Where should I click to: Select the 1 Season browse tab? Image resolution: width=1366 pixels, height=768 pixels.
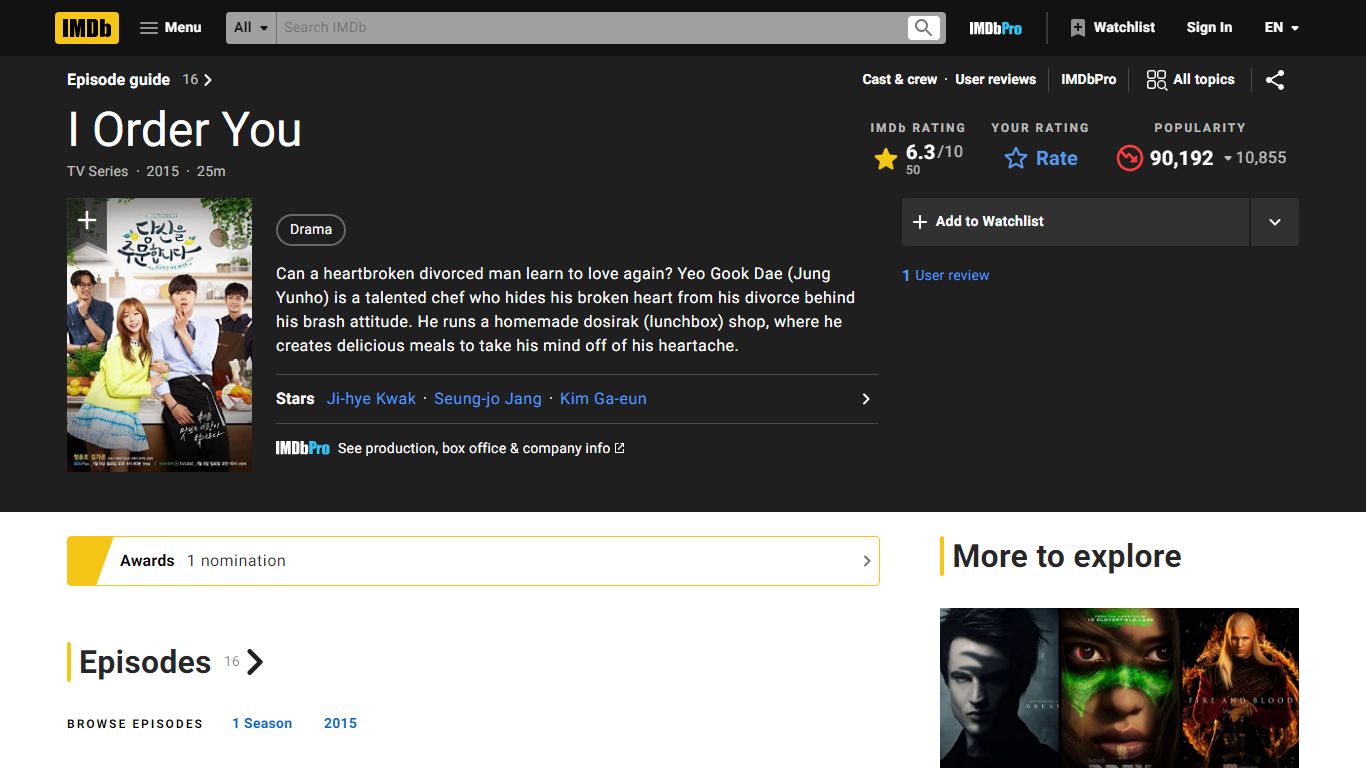[x=262, y=723]
